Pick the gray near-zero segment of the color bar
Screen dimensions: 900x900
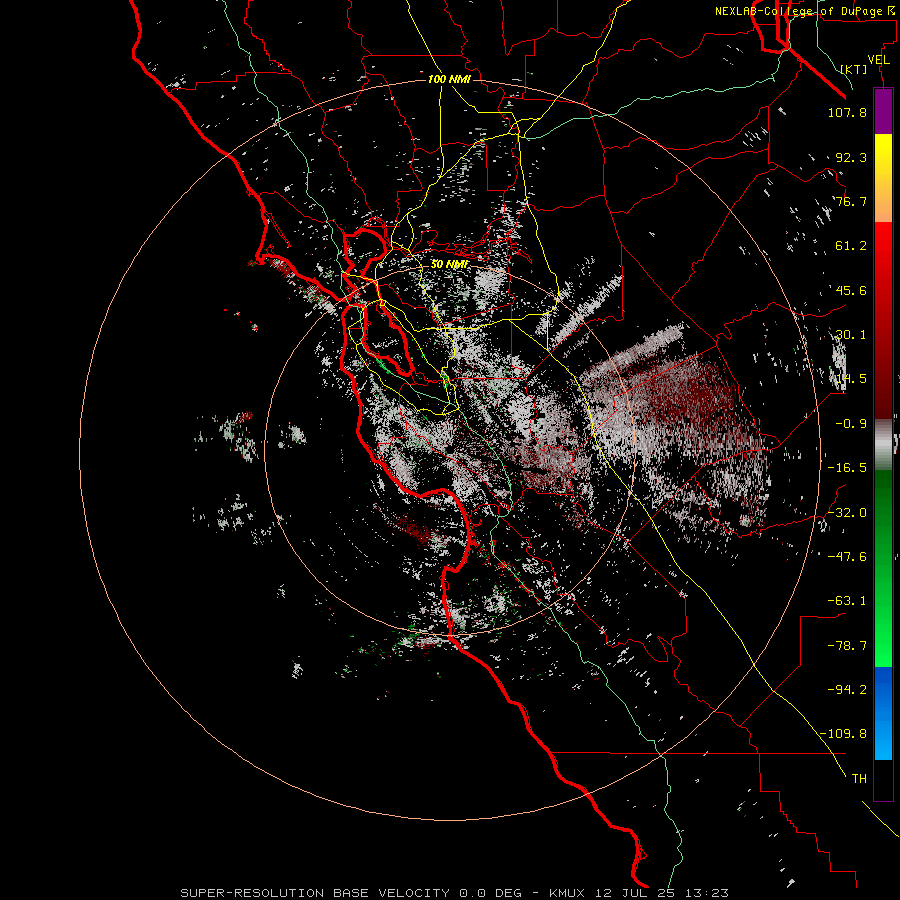(883, 444)
